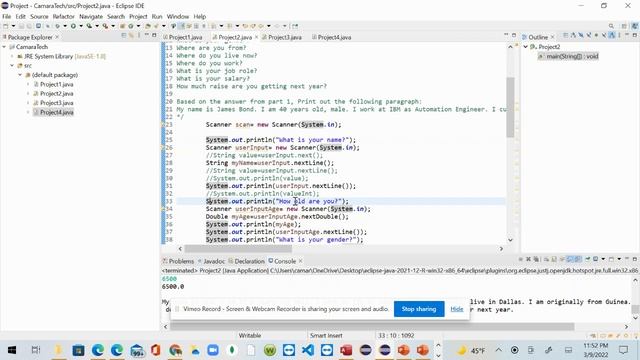
Task: Expand the JRE System Library node
Action: [x=12, y=56]
